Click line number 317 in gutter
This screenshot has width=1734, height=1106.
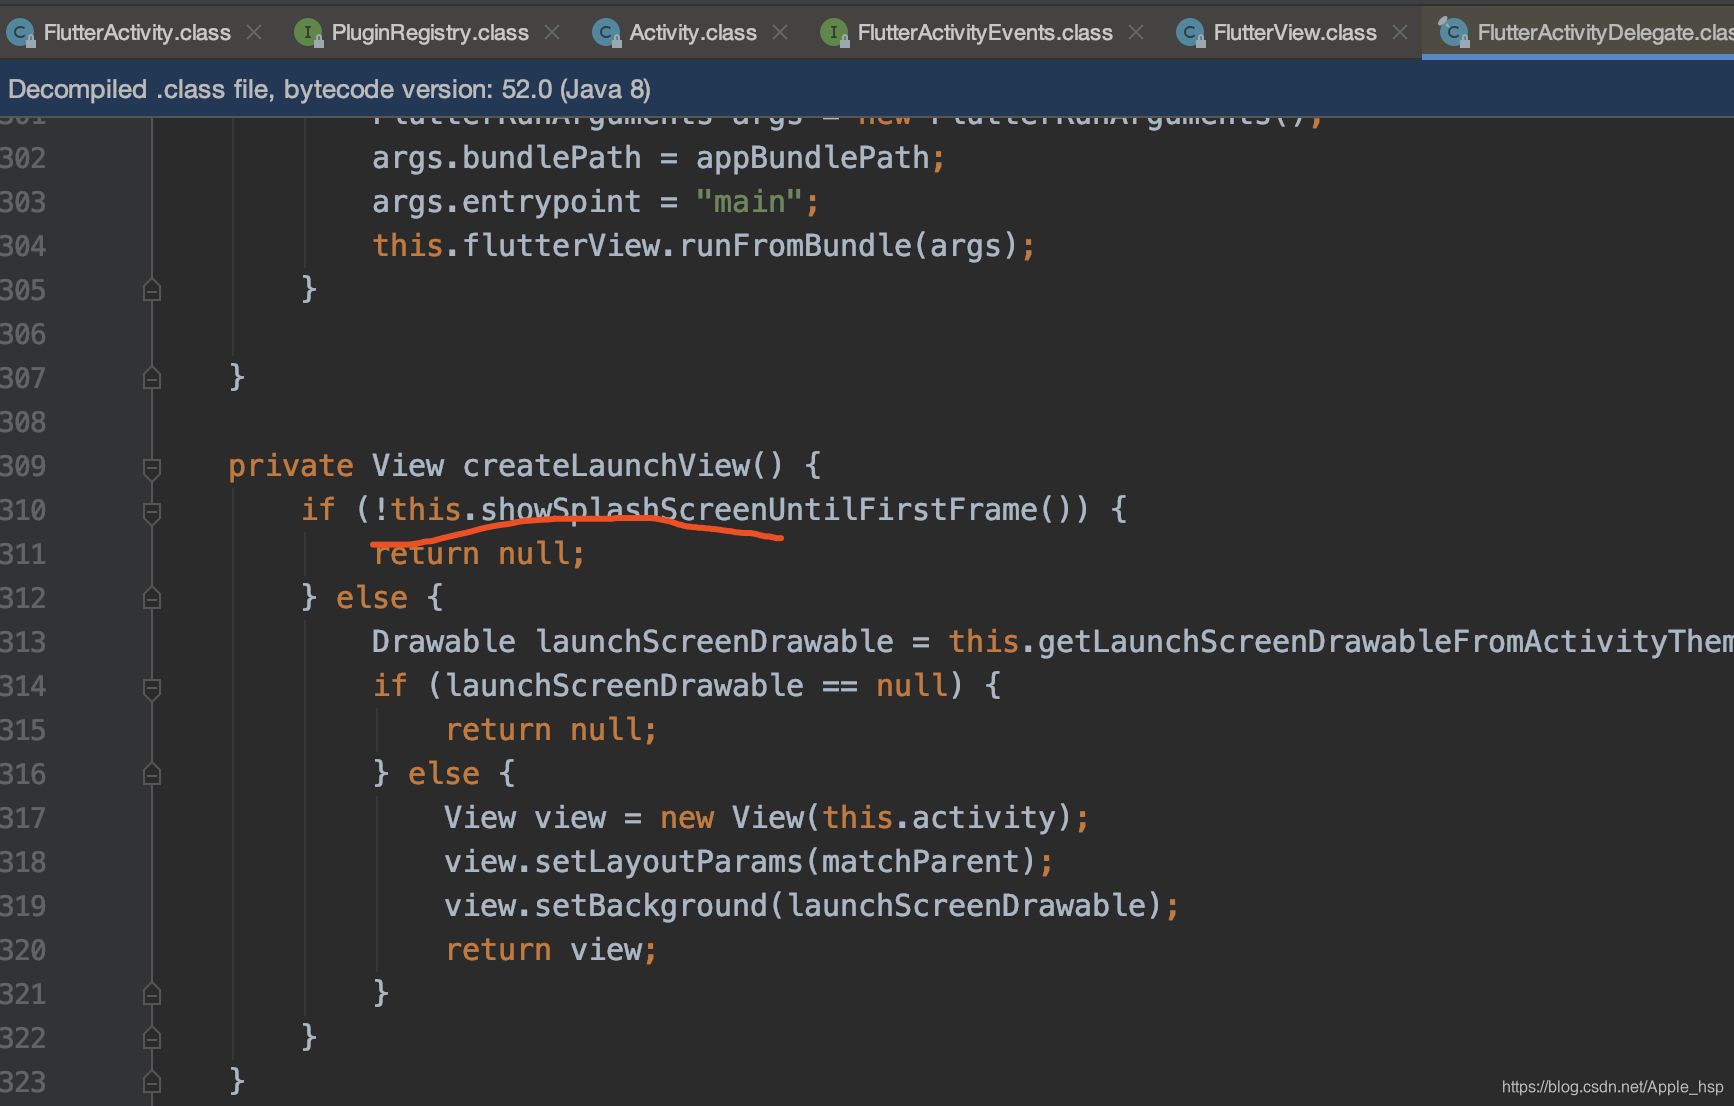click(23, 818)
